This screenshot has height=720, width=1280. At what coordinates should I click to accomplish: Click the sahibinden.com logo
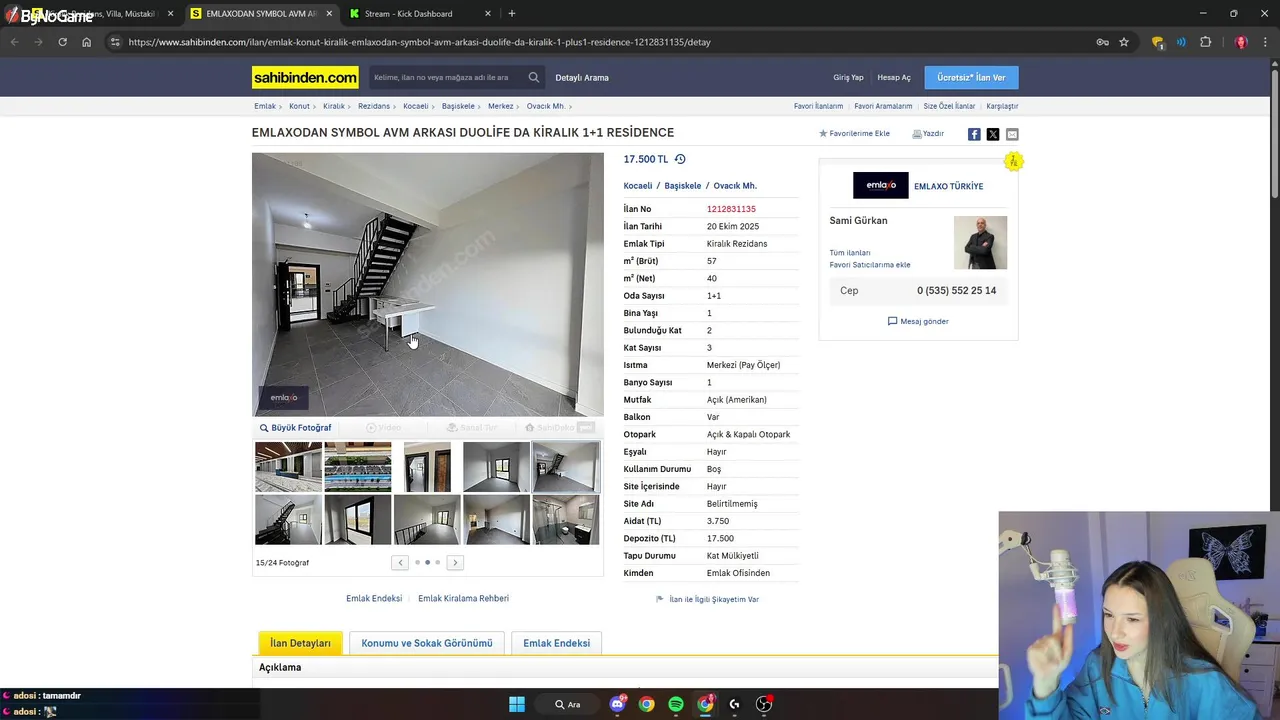click(305, 77)
